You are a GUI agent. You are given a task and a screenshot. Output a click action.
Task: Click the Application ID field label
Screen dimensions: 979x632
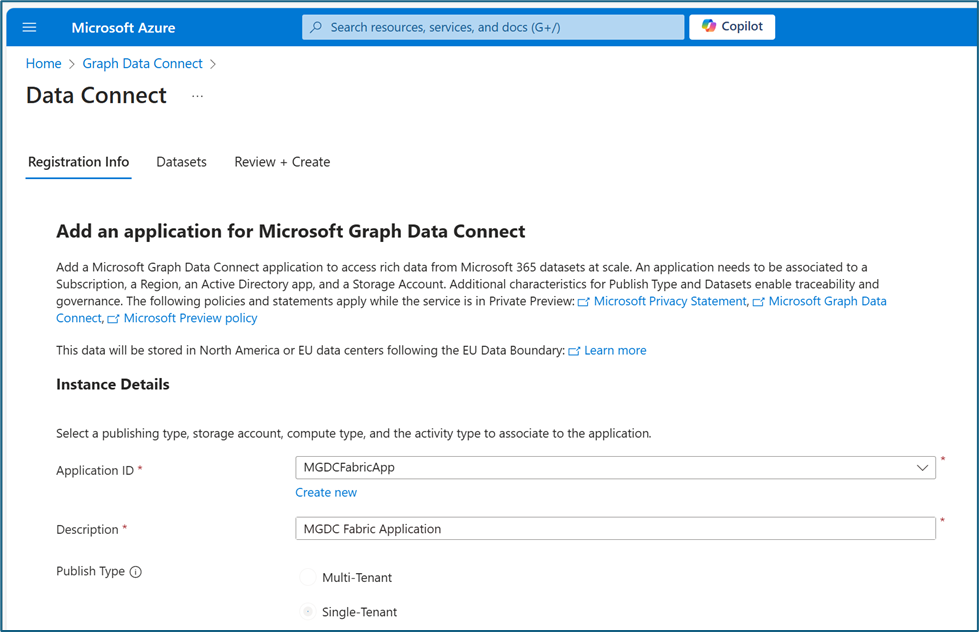pyautogui.click(x=95, y=470)
